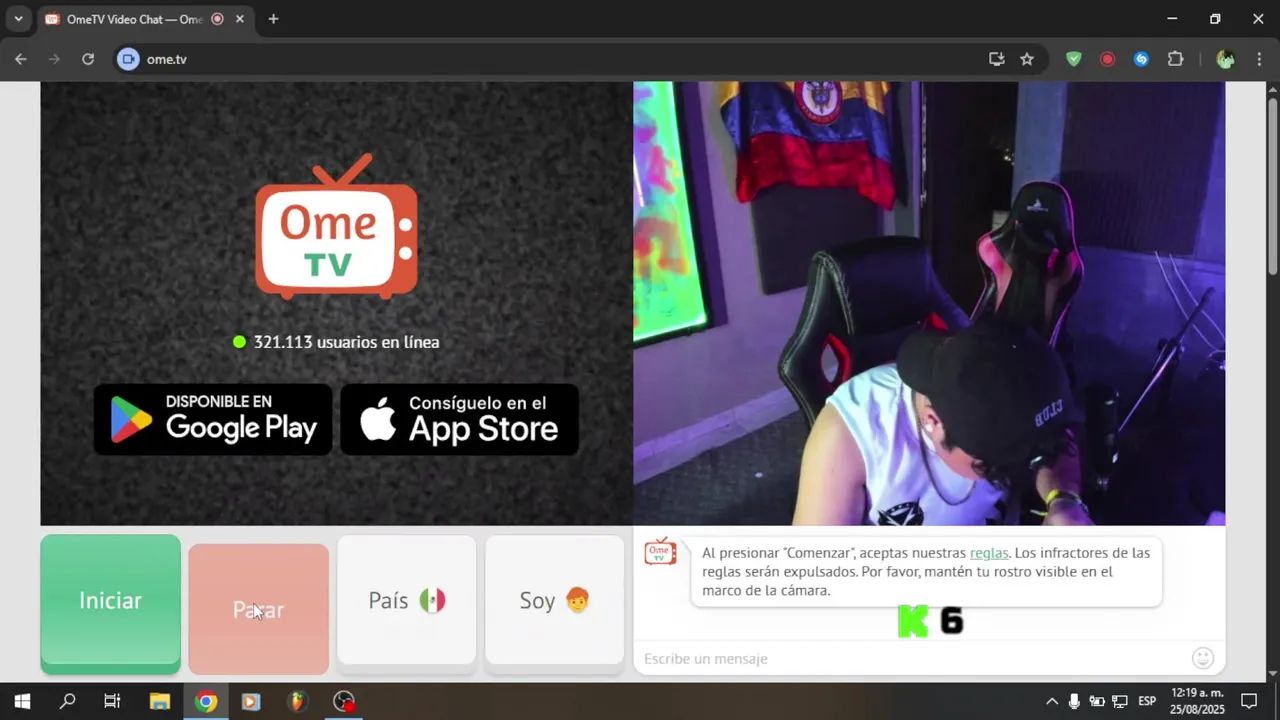Click the browser forward arrow

coord(54,59)
